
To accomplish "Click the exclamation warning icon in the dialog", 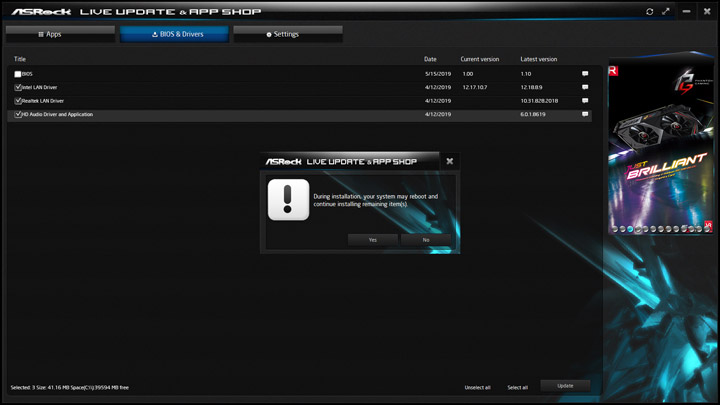I will [x=288, y=200].
